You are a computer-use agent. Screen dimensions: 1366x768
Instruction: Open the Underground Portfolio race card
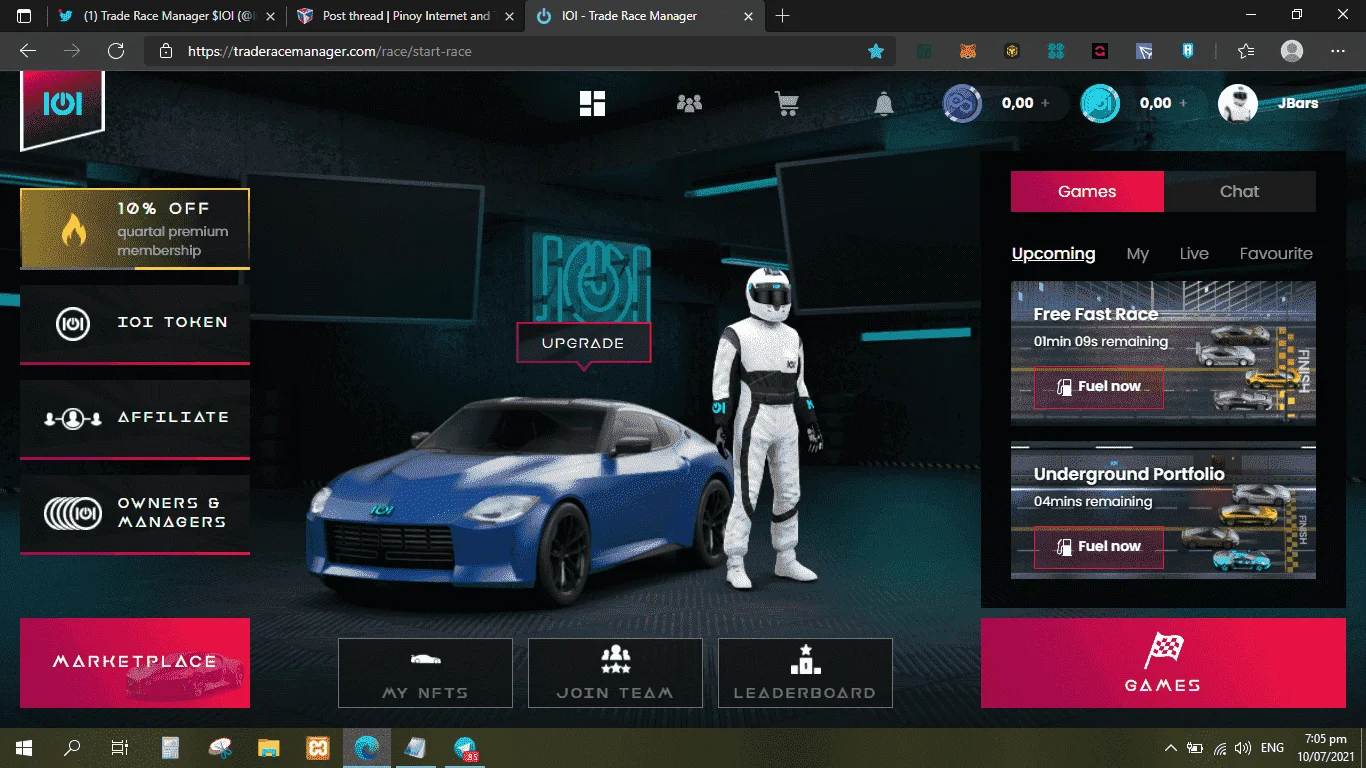tap(1163, 511)
